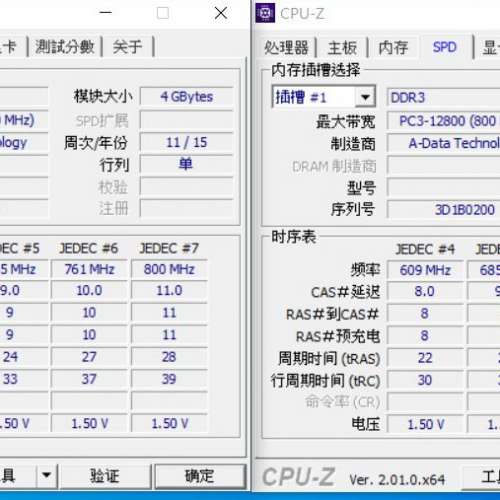This screenshot has height=500, width=500.
Task: Click the JEDEC #6 tRAS value 27
Action: point(89,357)
